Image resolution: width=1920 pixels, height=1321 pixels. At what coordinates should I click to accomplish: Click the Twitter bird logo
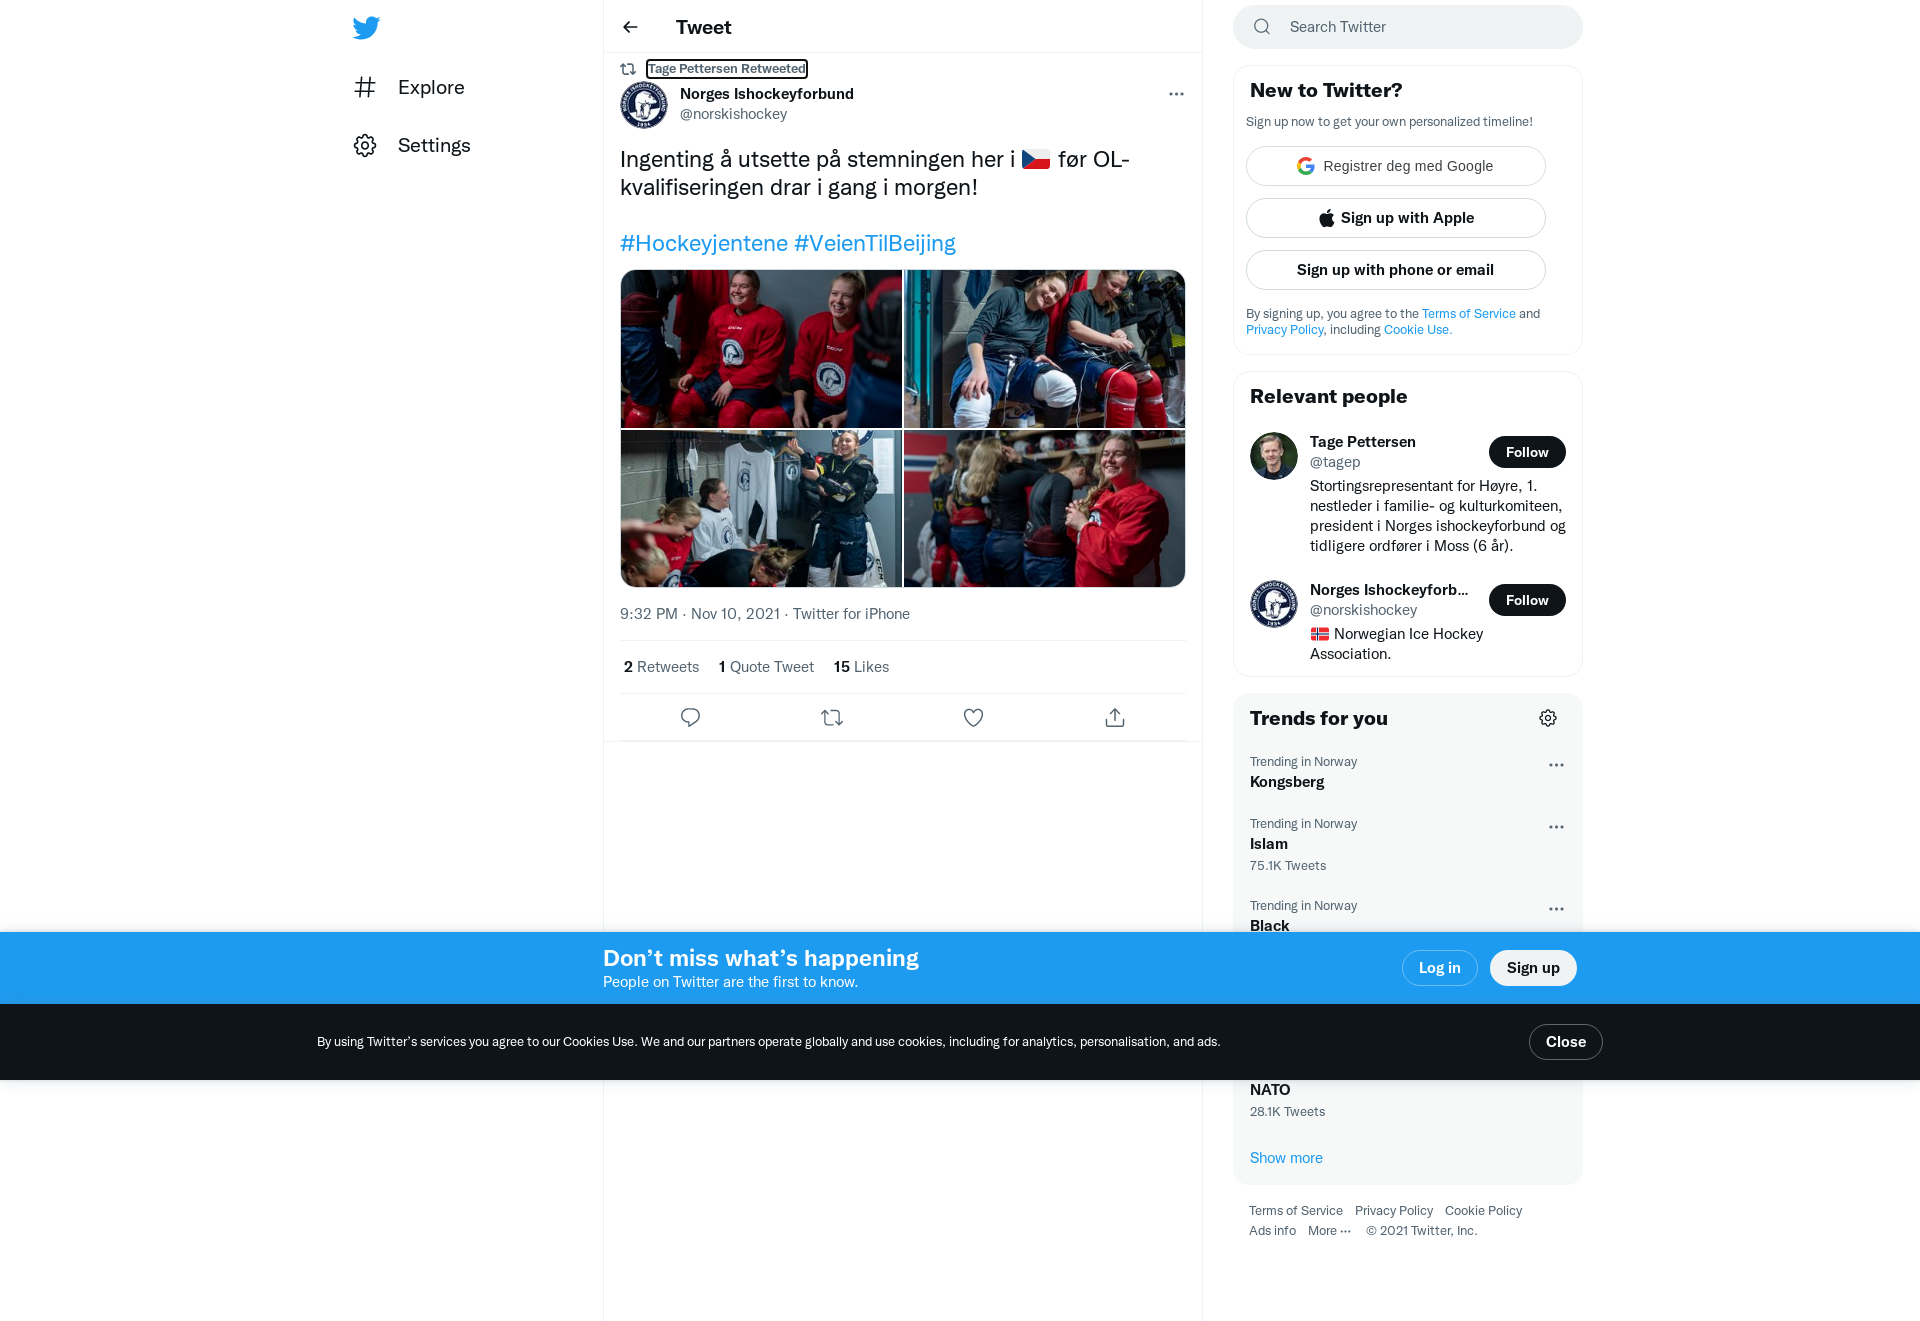(366, 28)
